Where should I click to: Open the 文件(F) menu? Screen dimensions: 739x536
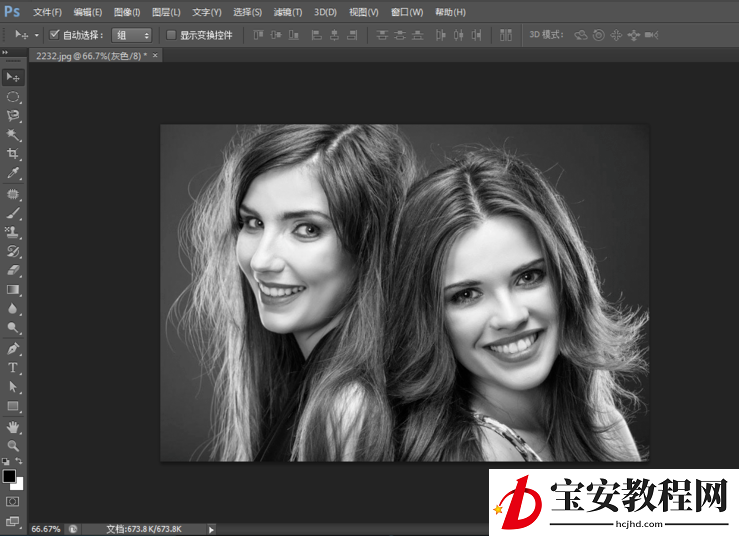click(47, 12)
